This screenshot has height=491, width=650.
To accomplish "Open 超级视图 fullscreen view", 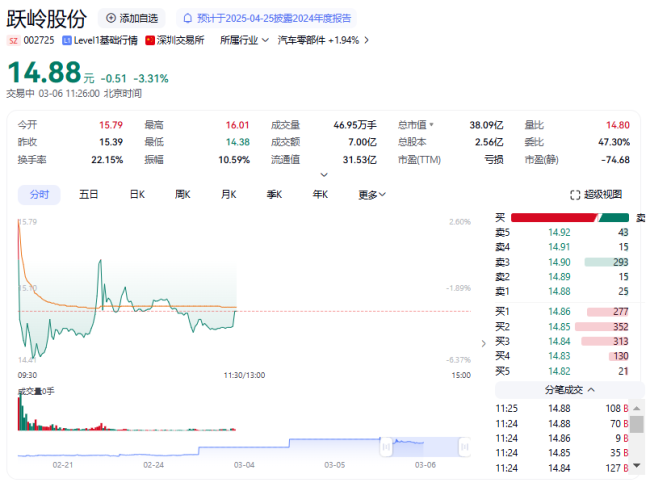I will point(596,194).
